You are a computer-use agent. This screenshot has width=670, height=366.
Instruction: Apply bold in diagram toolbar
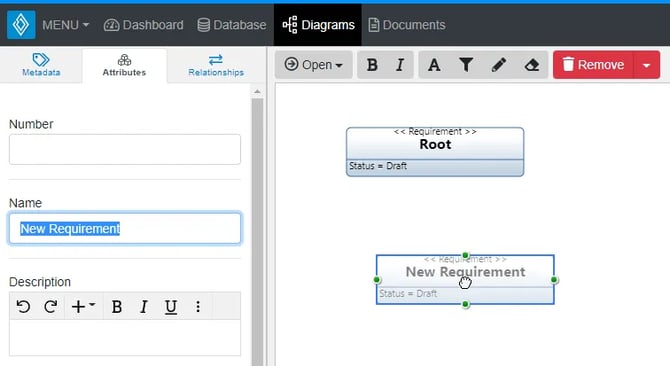pos(372,65)
